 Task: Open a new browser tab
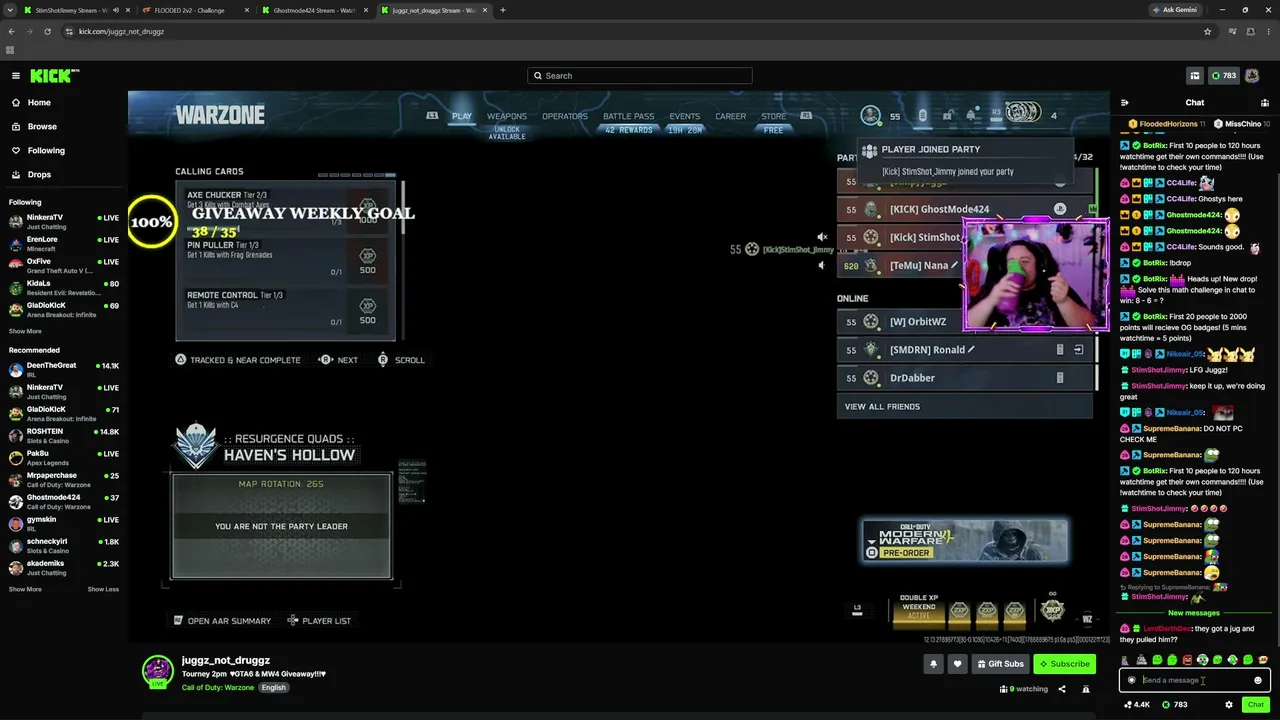[503, 10]
